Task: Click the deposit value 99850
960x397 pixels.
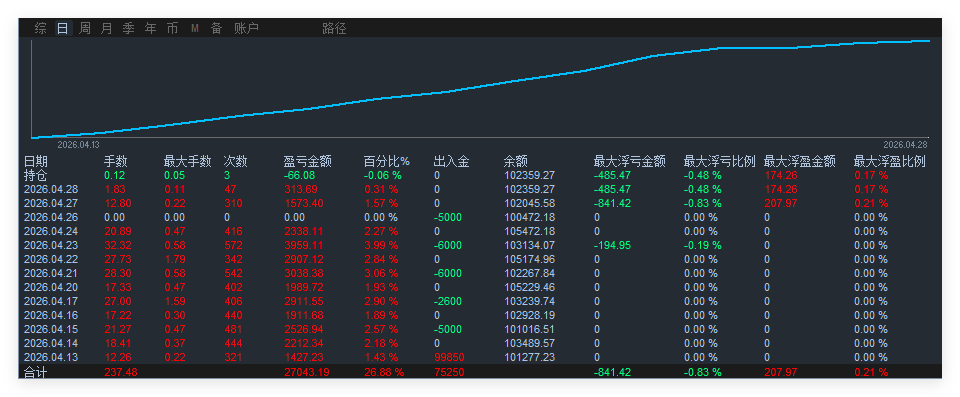Action: click(x=448, y=357)
